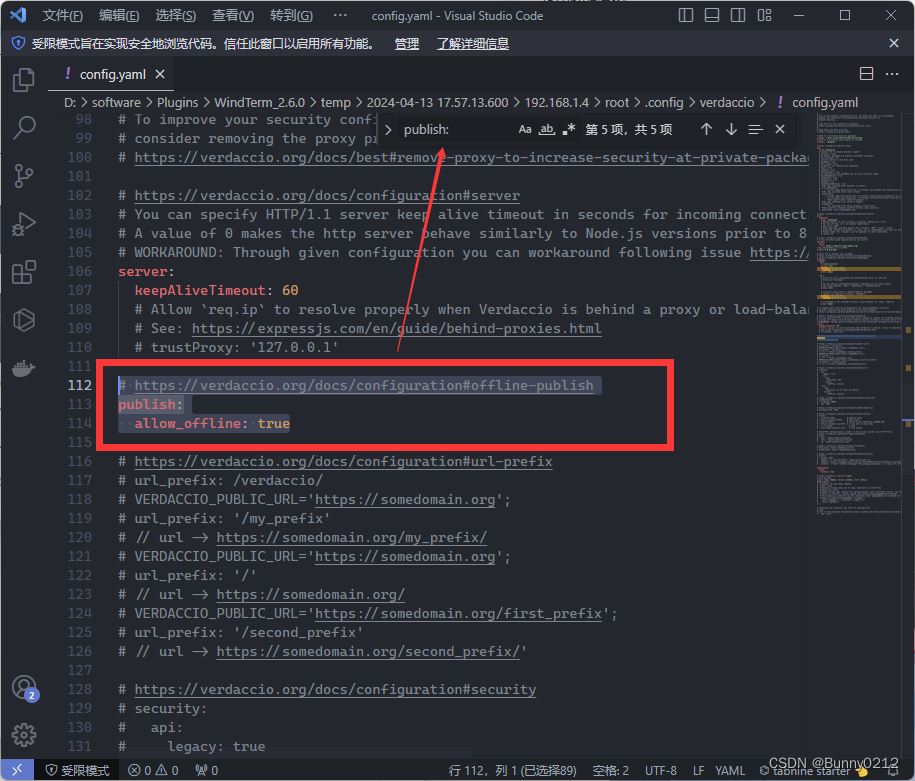Click the 受限模式 status bar button

click(77, 770)
